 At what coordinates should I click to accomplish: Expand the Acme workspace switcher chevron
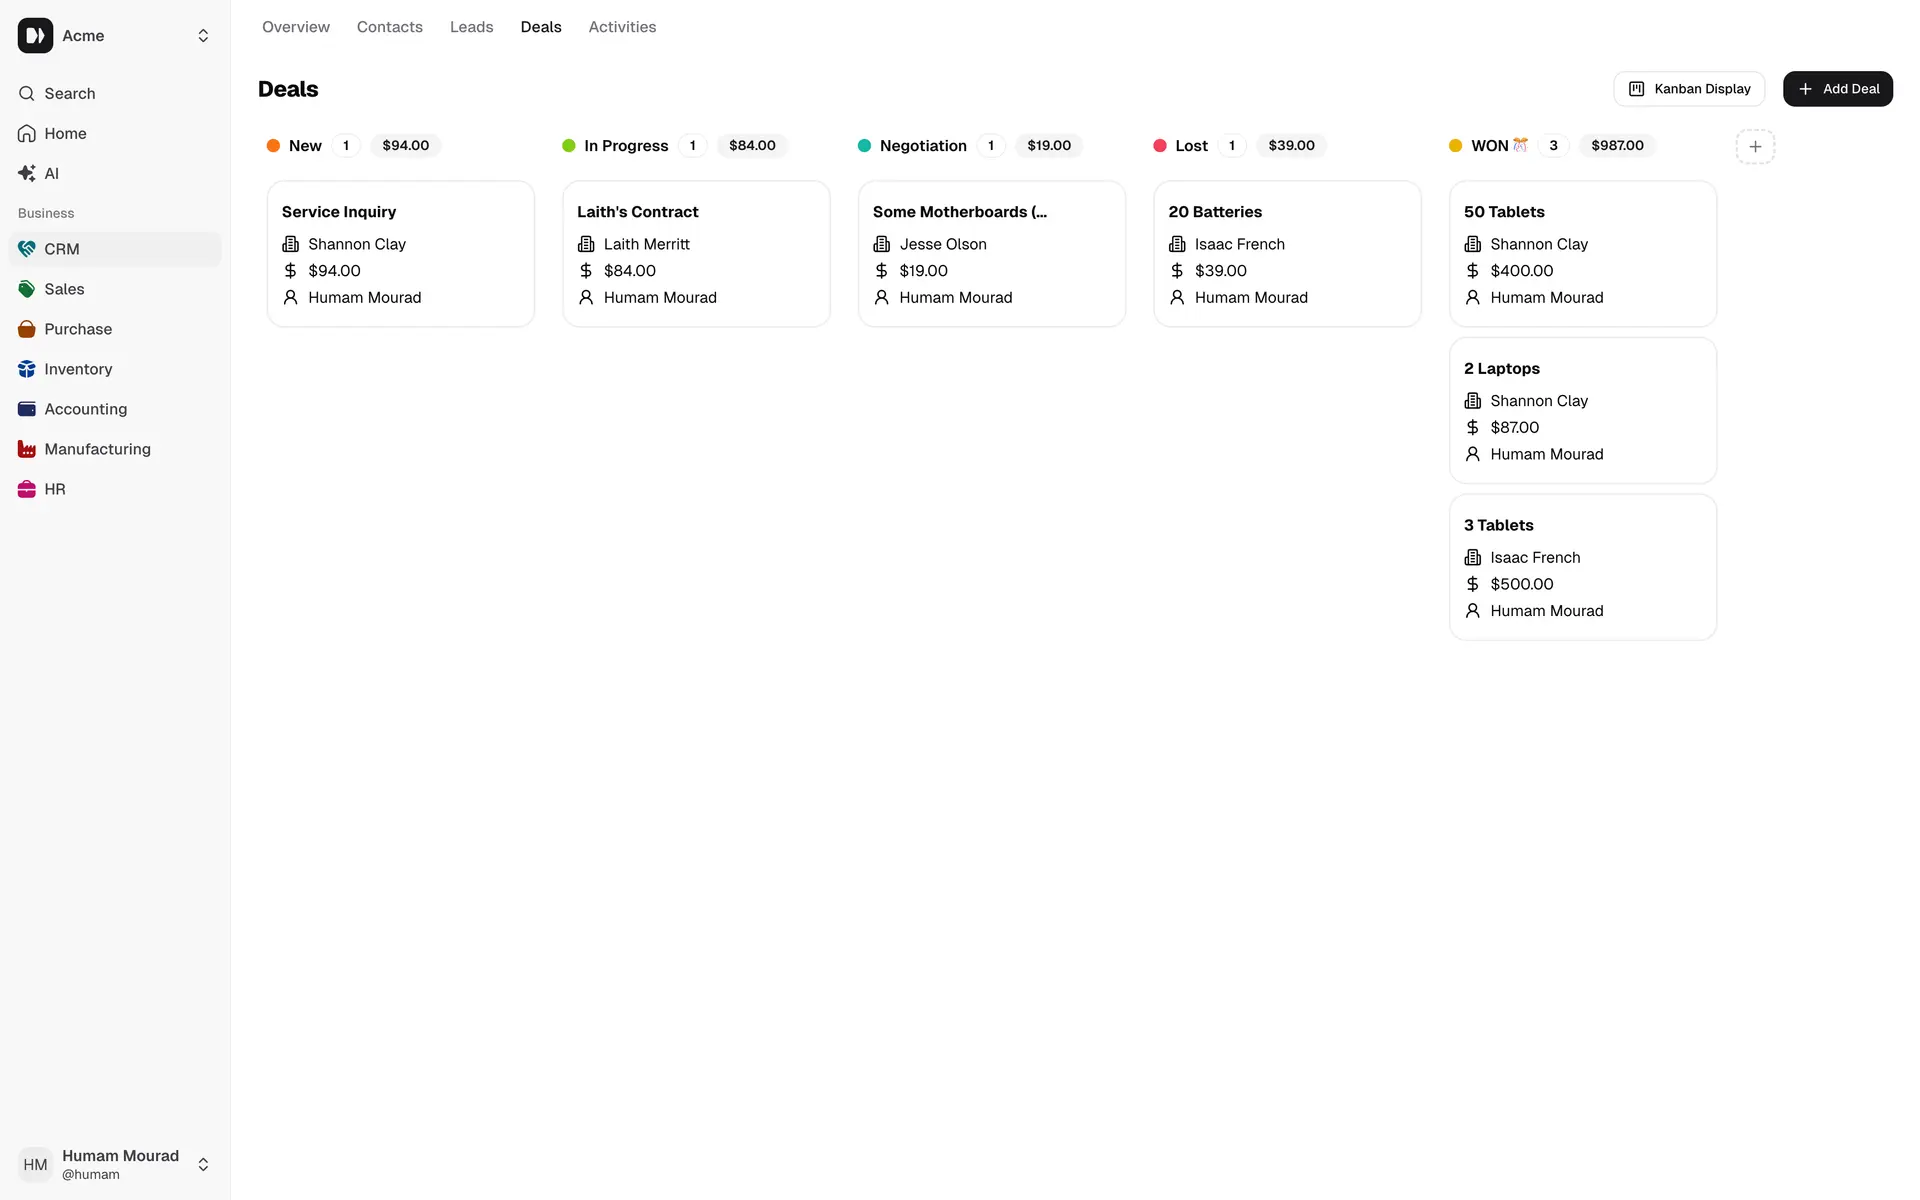click(203, 35)
